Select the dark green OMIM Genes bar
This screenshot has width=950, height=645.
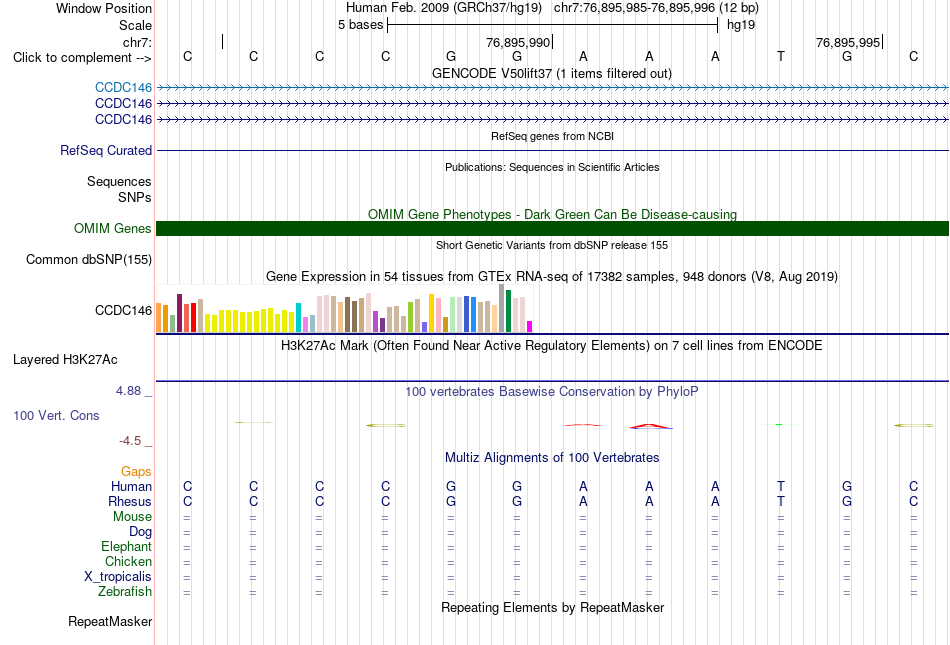pos(552,228)
